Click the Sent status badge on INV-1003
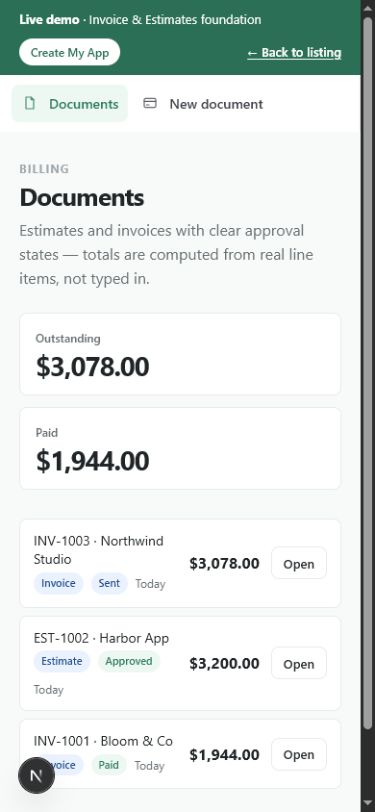Viewport: 375px width, 812px height. (109, 583)
